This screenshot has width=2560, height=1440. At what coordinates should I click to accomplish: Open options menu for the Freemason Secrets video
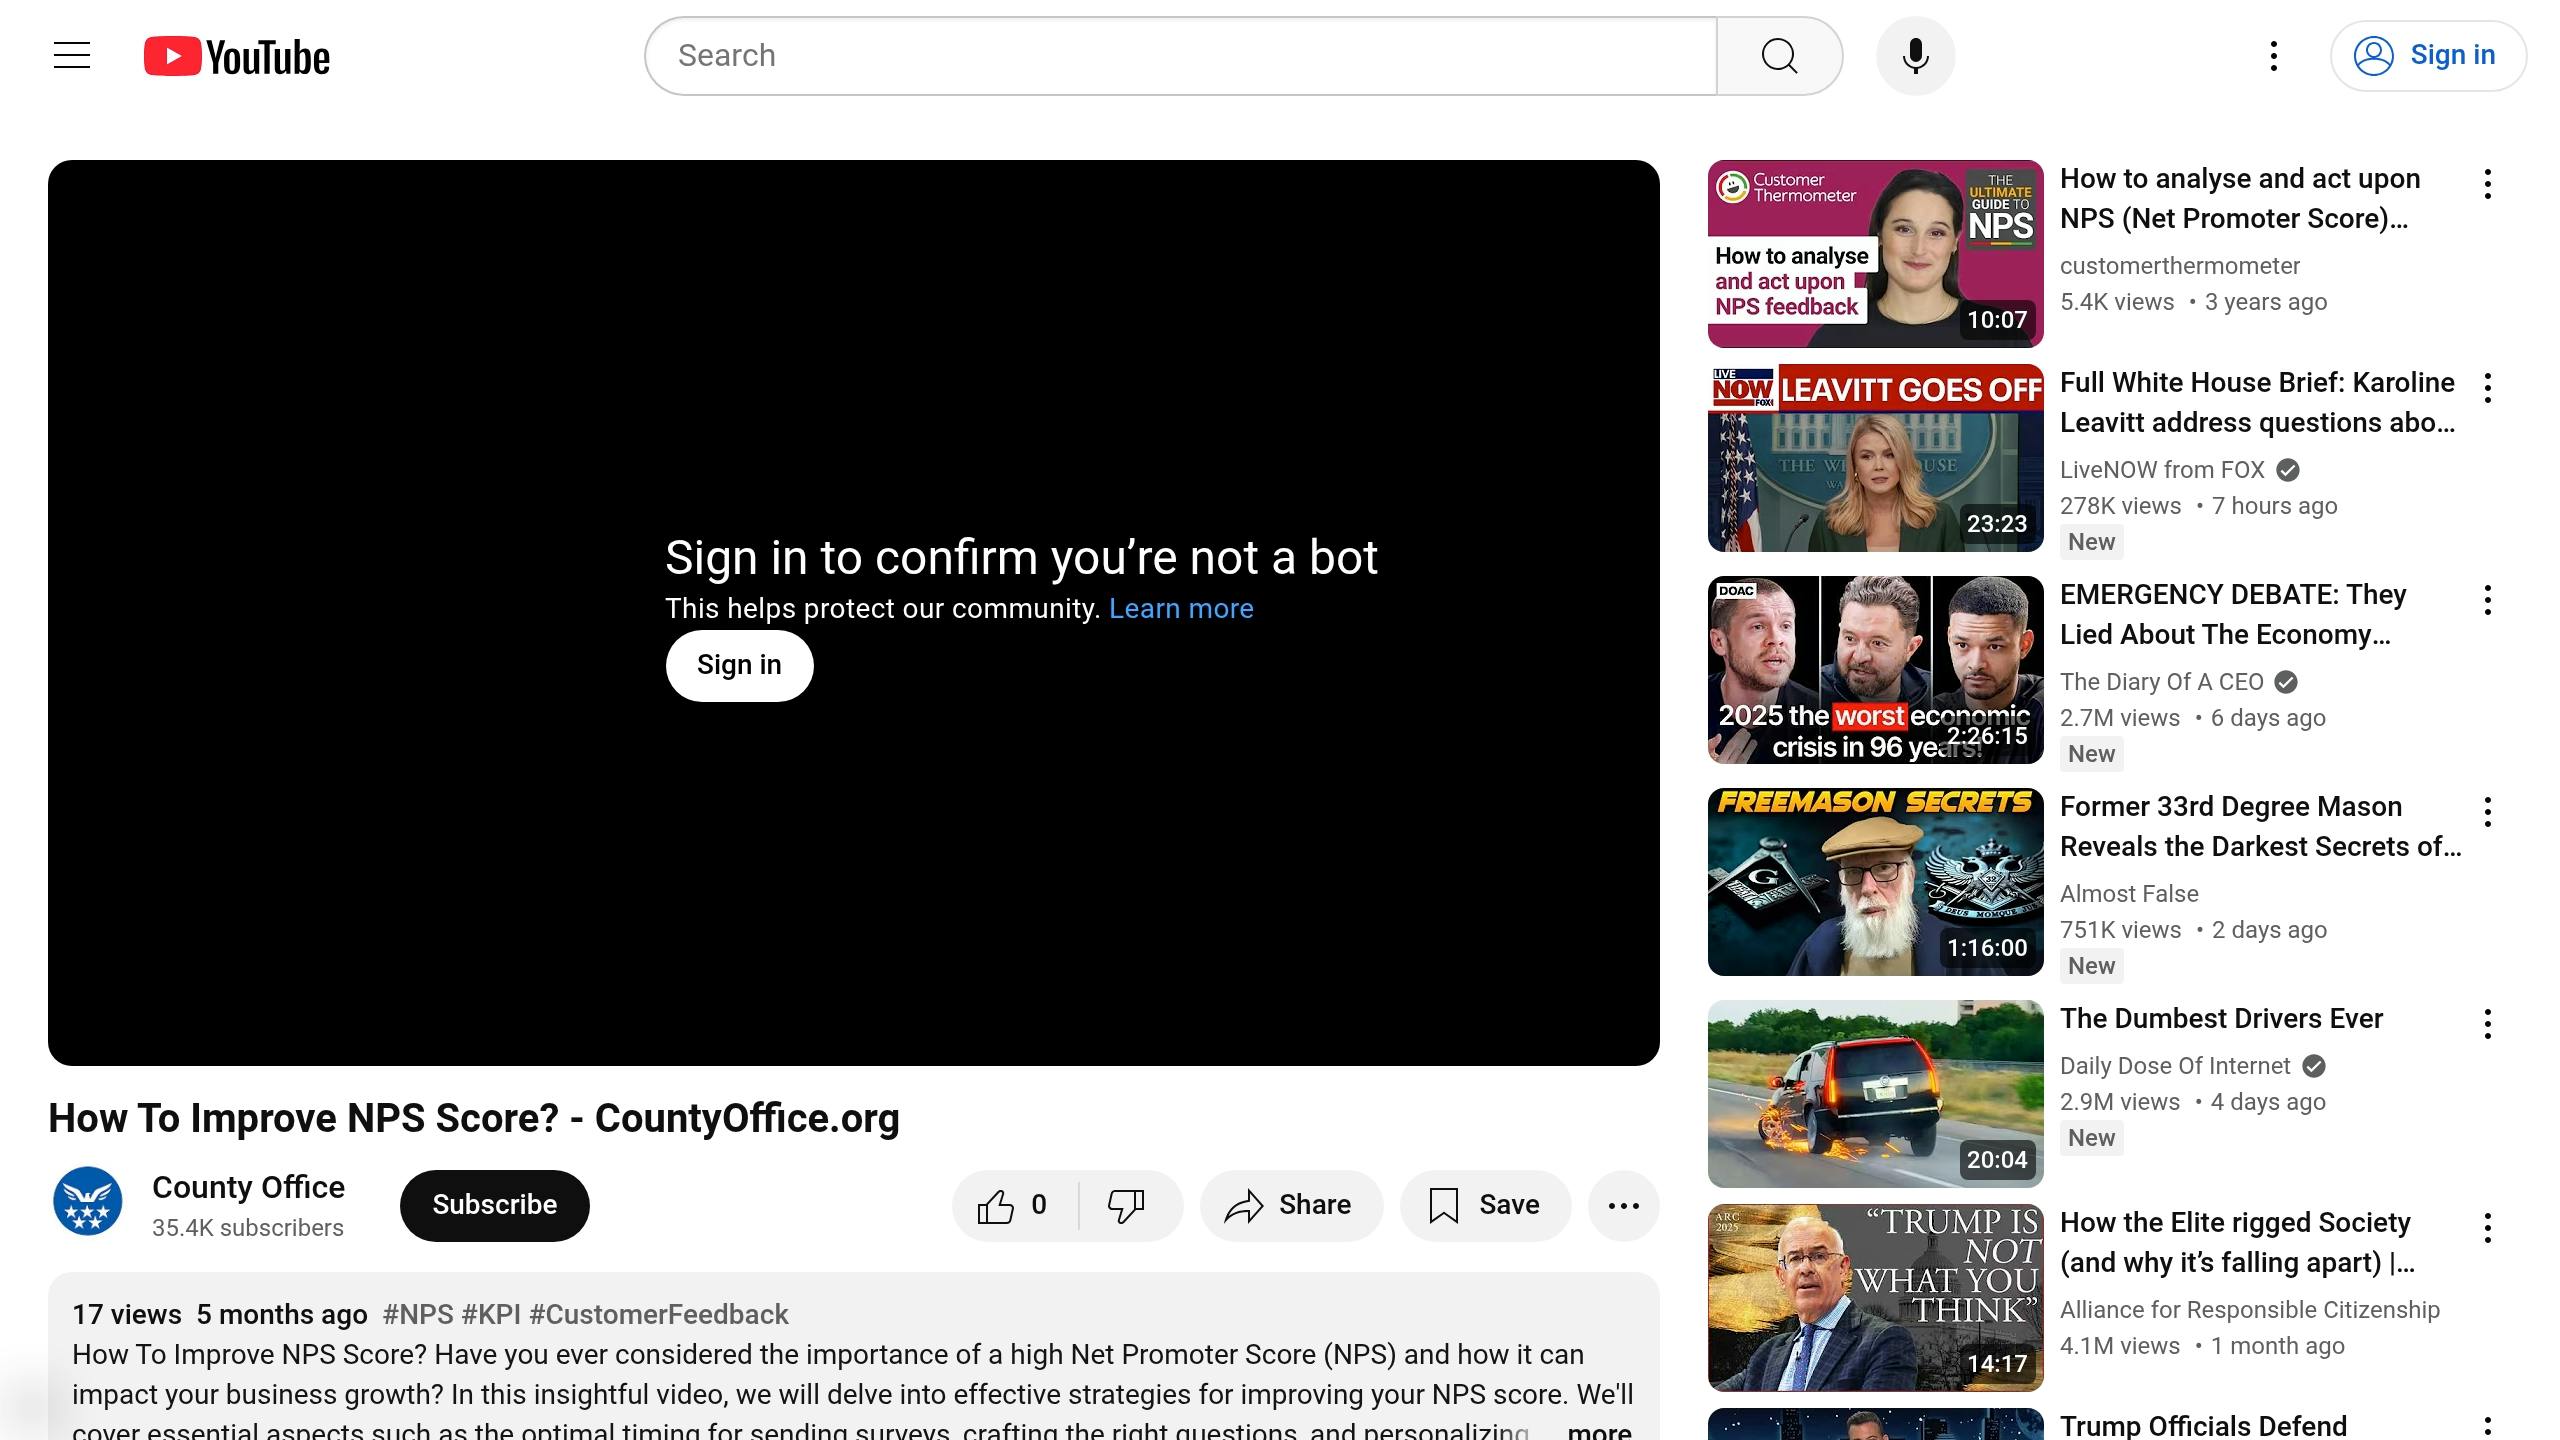(2488, 812)
